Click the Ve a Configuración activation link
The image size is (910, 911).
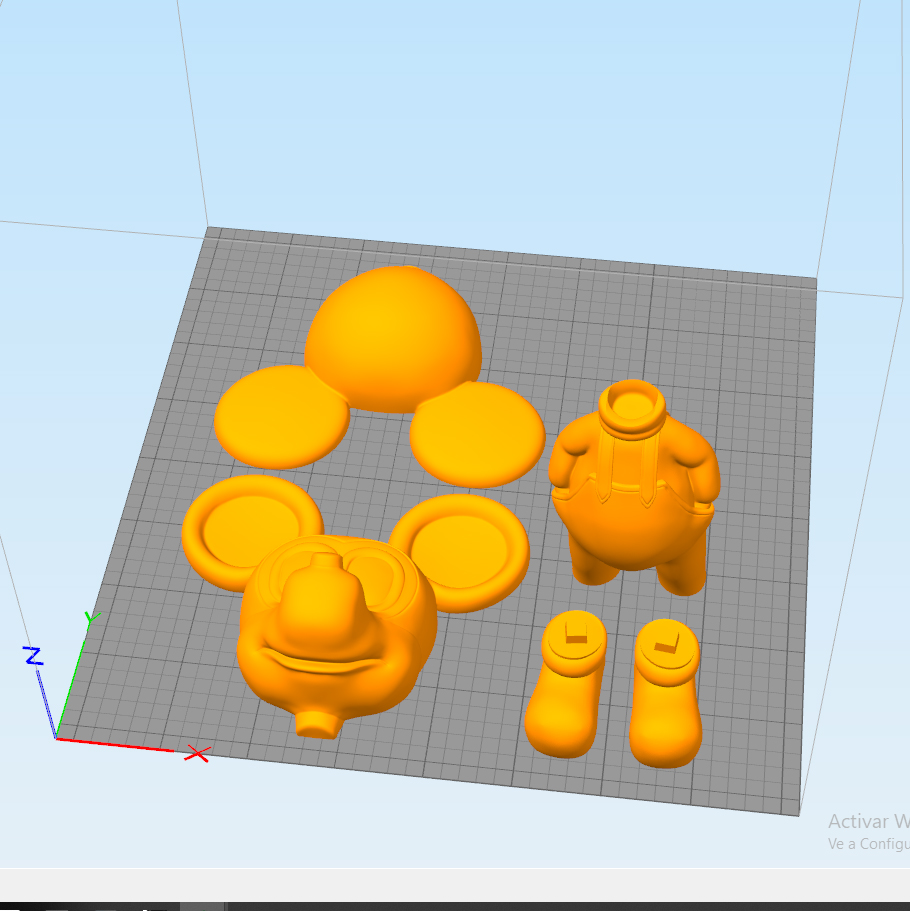[x=862, y=845]
